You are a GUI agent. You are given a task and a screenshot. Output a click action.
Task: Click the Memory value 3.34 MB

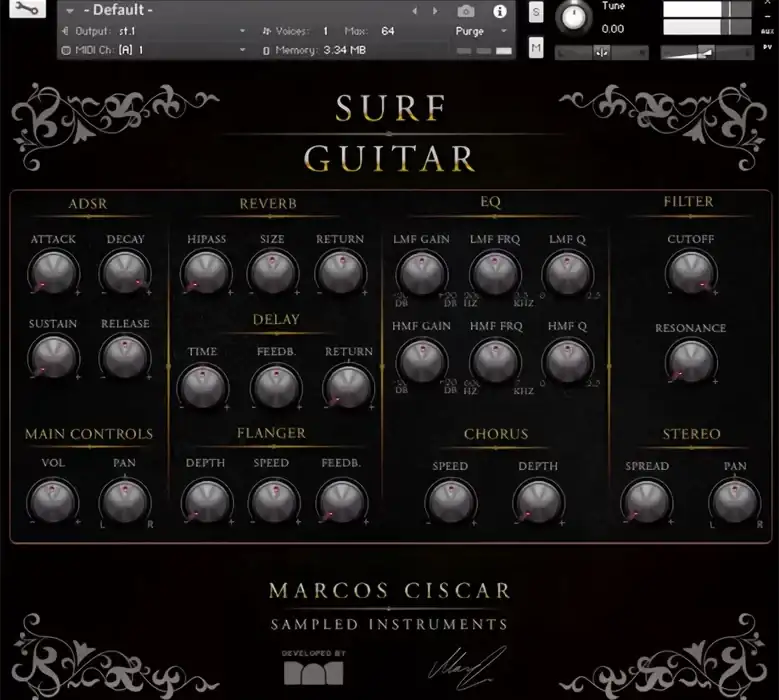tap(345, 50)
